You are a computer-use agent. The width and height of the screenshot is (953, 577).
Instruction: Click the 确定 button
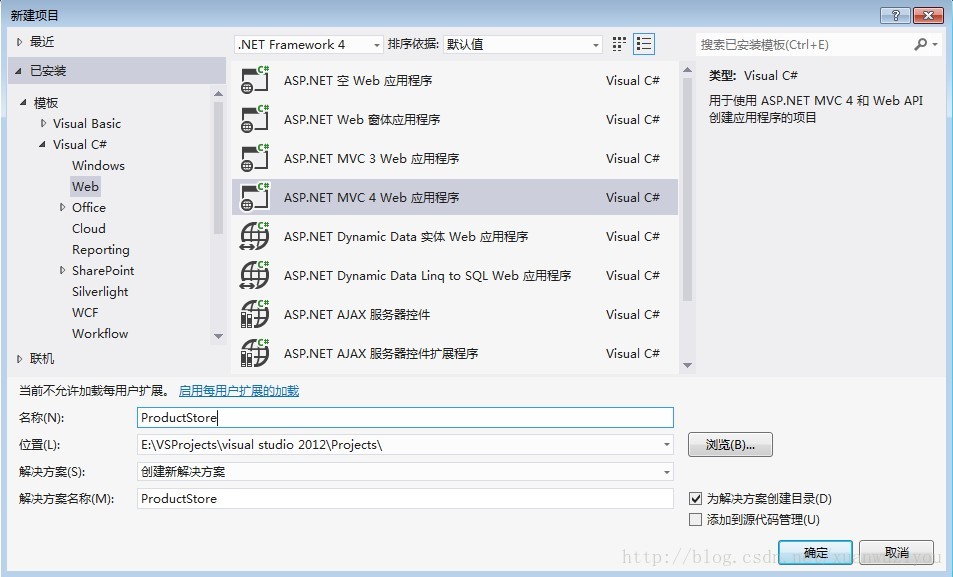point(816,553)
